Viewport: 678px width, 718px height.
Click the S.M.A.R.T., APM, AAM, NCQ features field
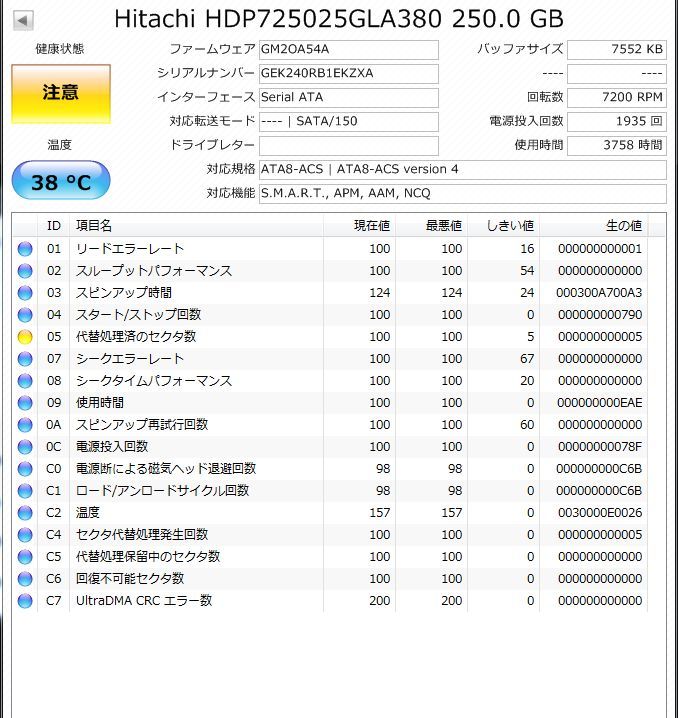[462, 193]
